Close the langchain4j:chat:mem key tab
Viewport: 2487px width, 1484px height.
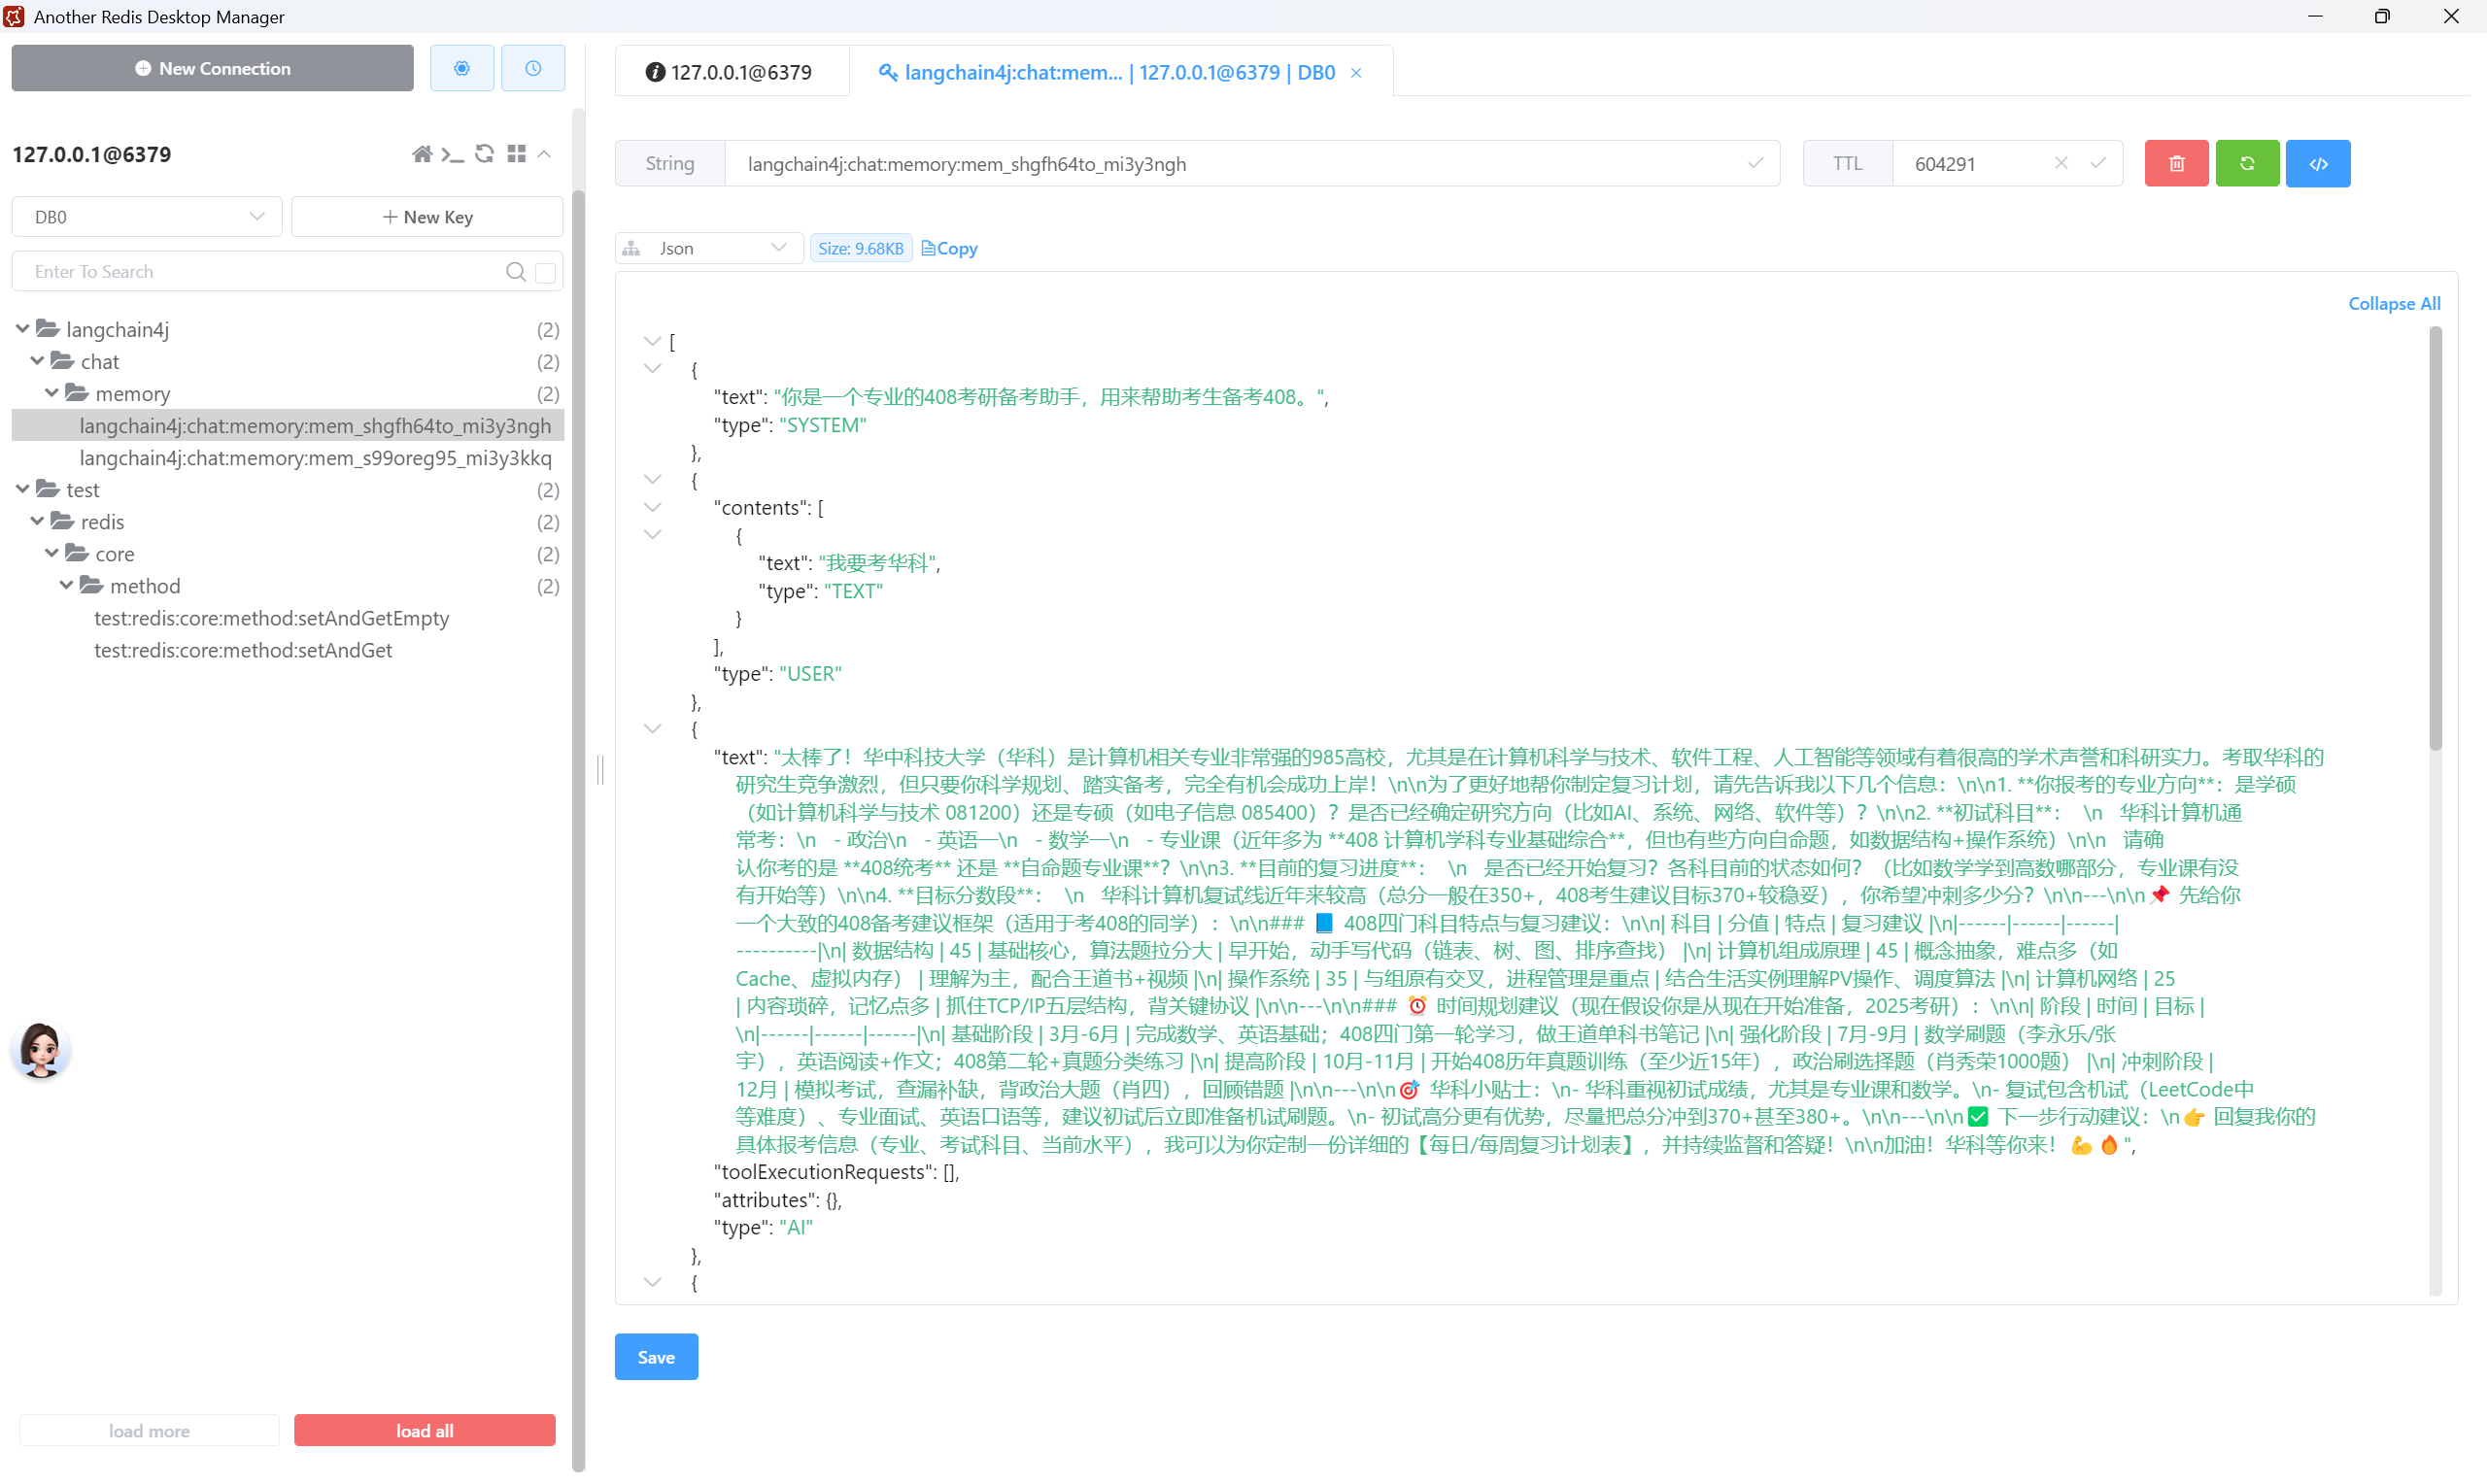1356,73
